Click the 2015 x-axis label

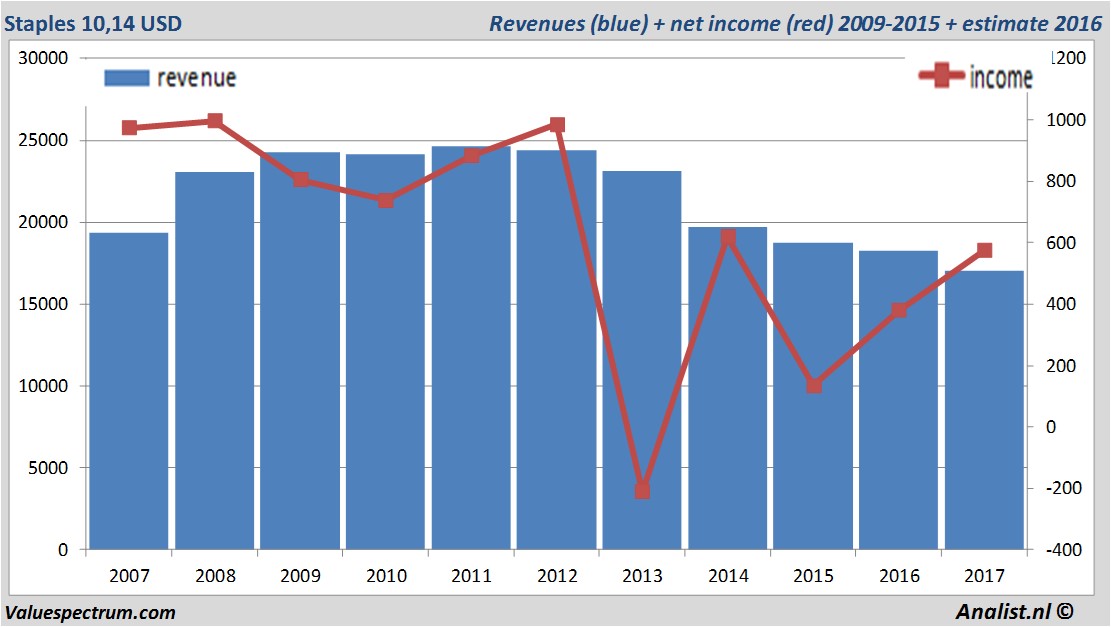(x=813, y=575)
